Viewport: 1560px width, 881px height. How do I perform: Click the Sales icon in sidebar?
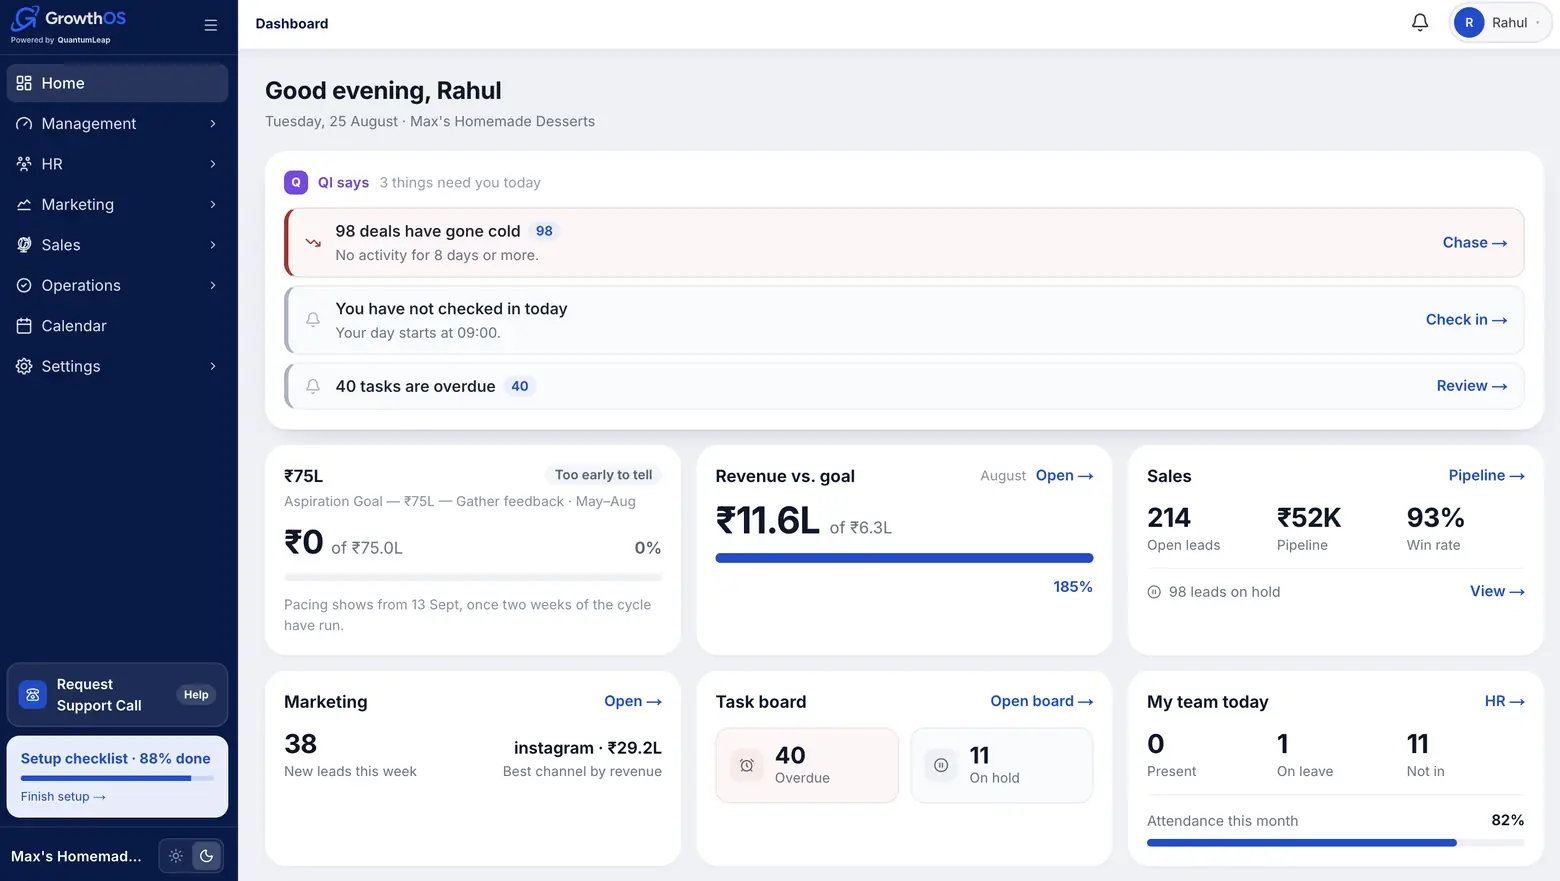(x=24, y=245)
